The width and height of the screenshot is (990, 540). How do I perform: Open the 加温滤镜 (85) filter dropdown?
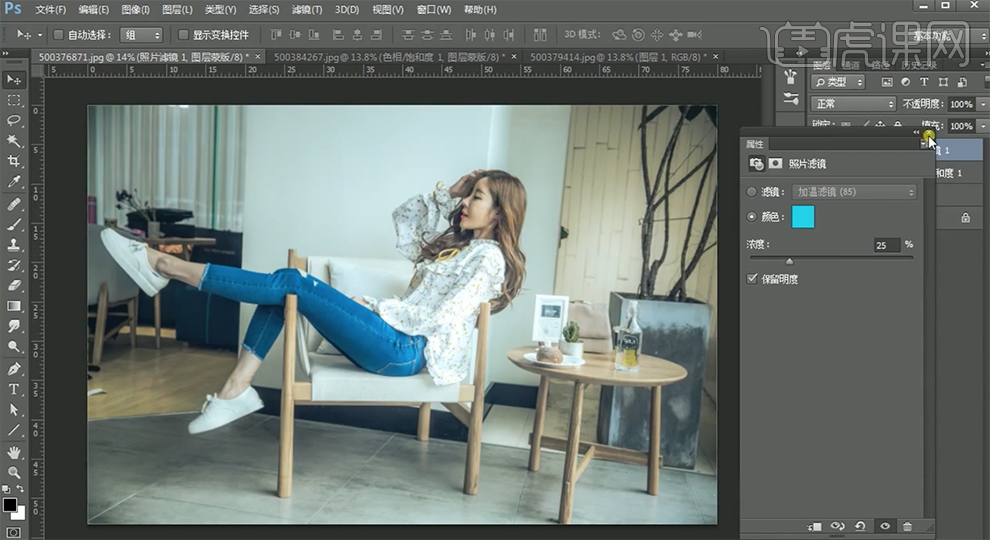tap(853, 191)
